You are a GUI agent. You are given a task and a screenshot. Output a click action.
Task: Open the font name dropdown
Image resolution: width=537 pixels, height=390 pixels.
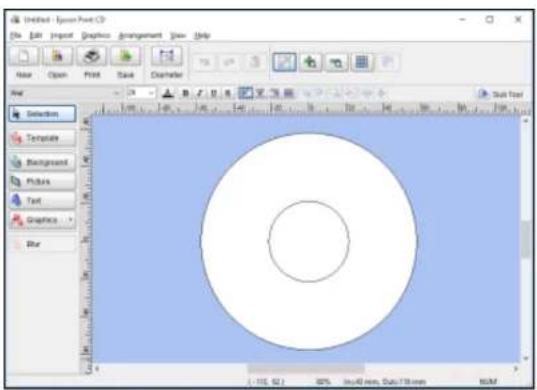tap(117, 93)
